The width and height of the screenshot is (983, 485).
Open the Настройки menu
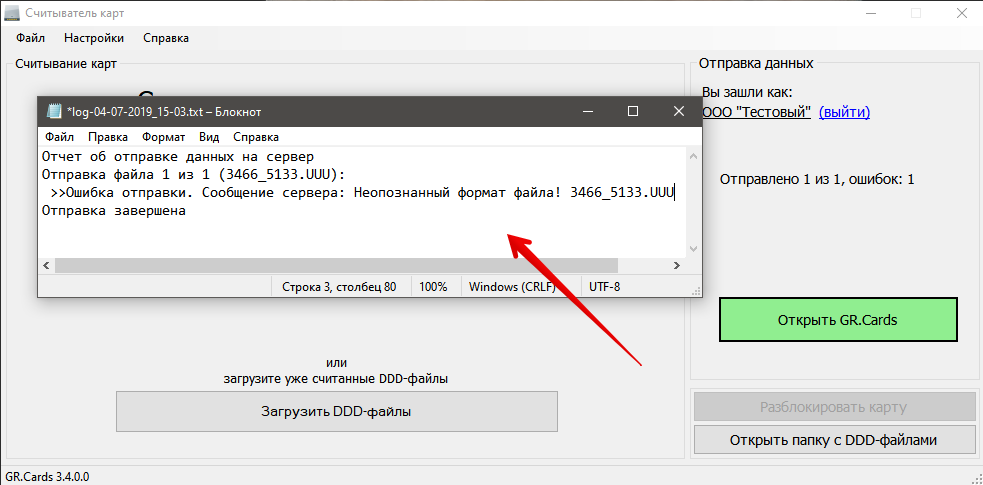[94, 38]
